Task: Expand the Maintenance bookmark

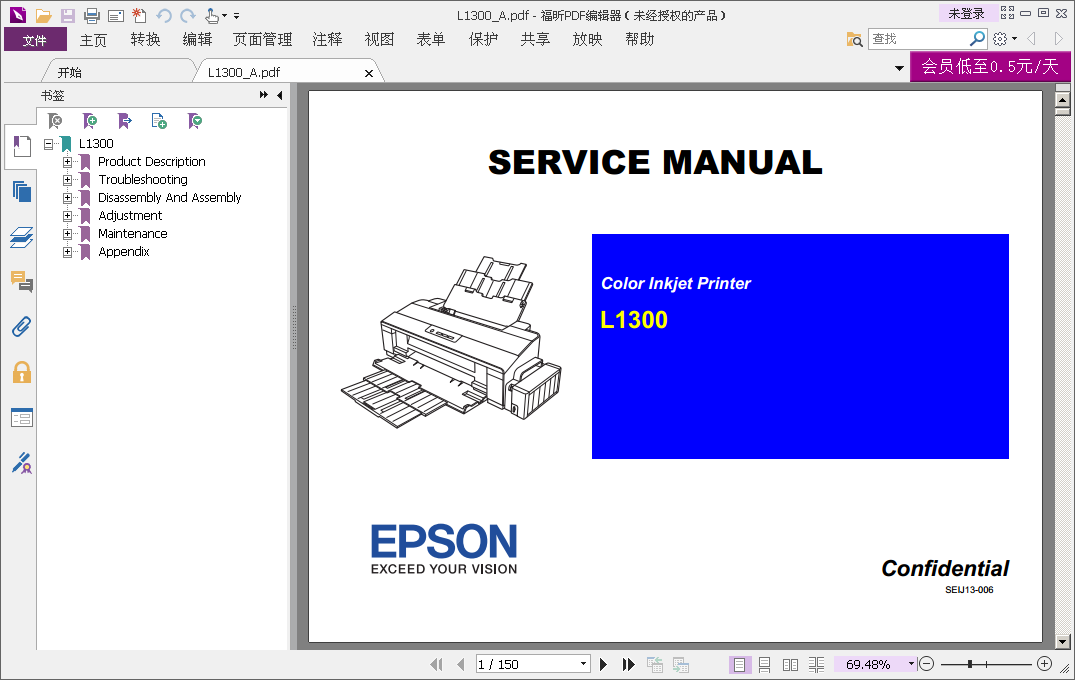Action: 67,234
